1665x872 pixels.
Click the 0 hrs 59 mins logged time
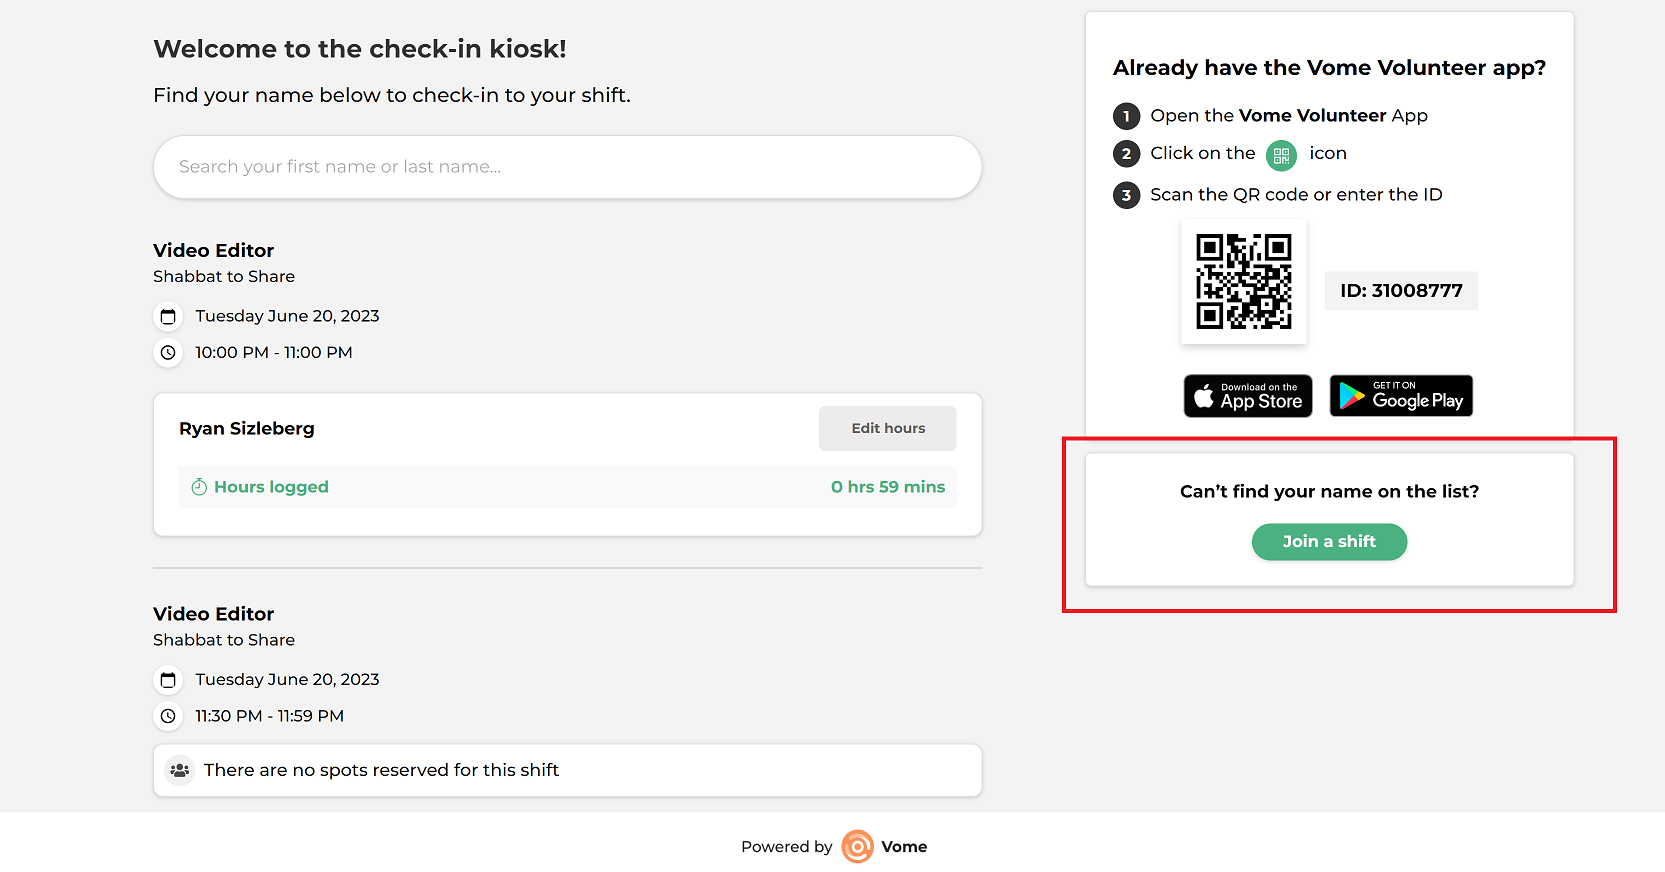tap(888, 487)
